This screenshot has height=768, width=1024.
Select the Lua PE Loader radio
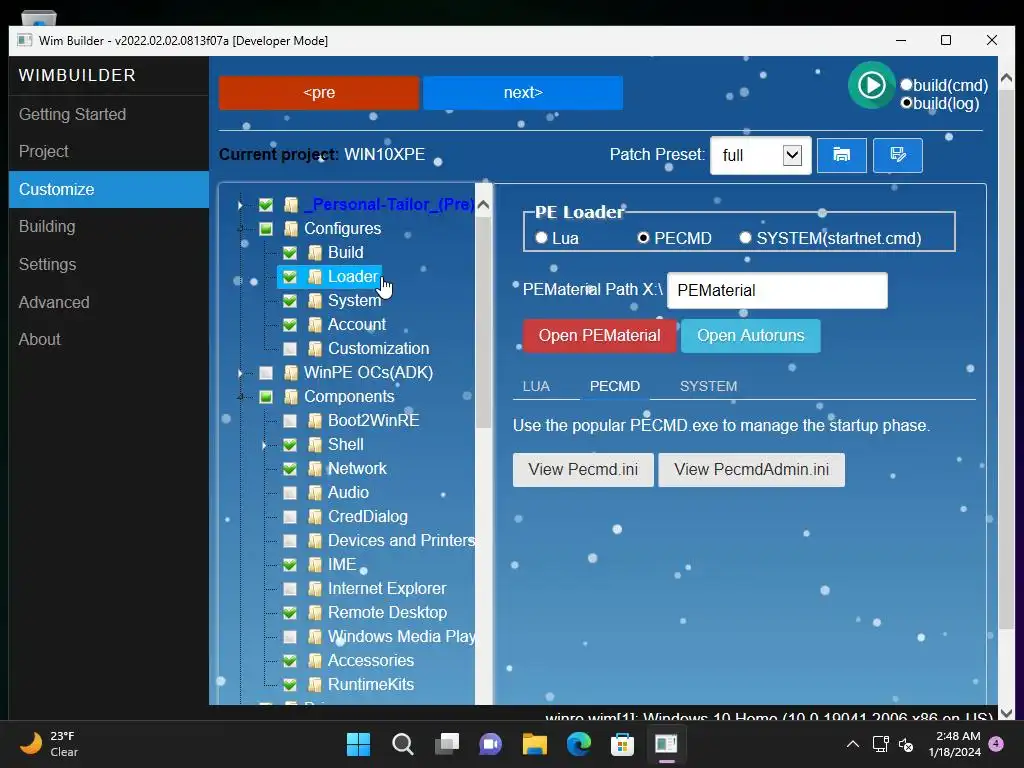click(x=541, y=238)
